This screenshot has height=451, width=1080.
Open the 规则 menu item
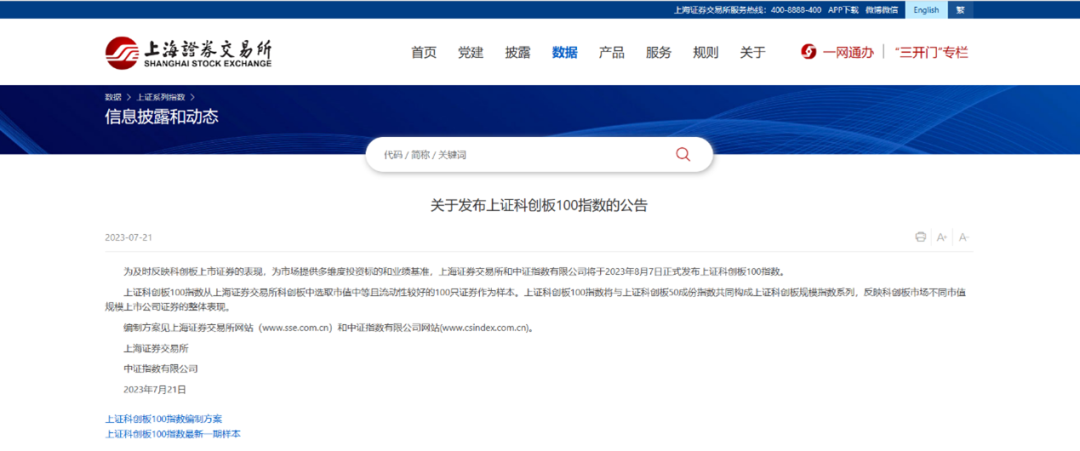pos(705,53)
